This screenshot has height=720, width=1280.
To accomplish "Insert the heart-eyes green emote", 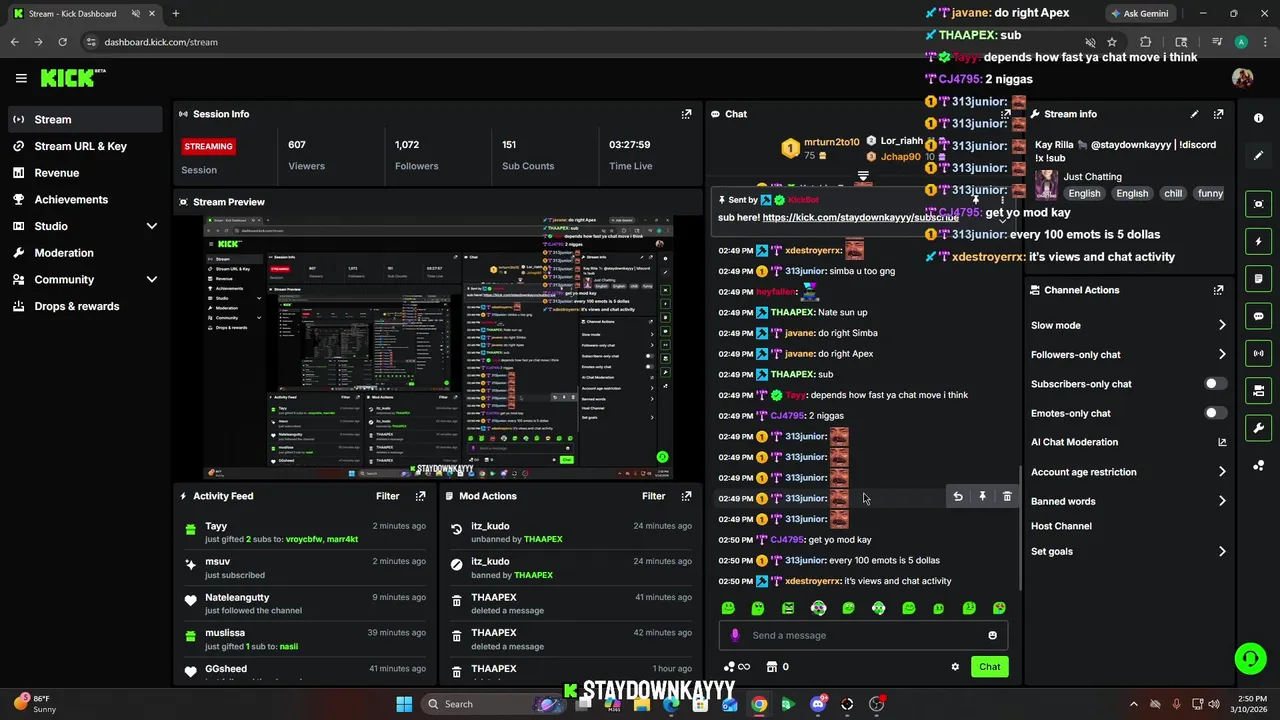I will tap(999, 608).
